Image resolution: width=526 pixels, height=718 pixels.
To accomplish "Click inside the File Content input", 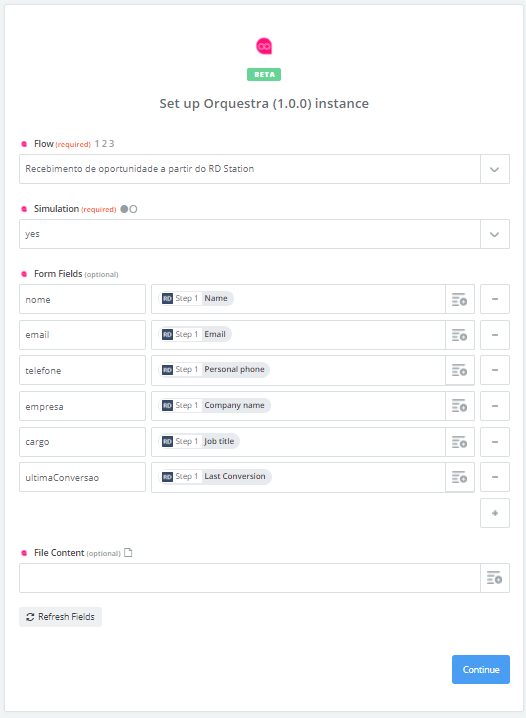I will [250, 578].
